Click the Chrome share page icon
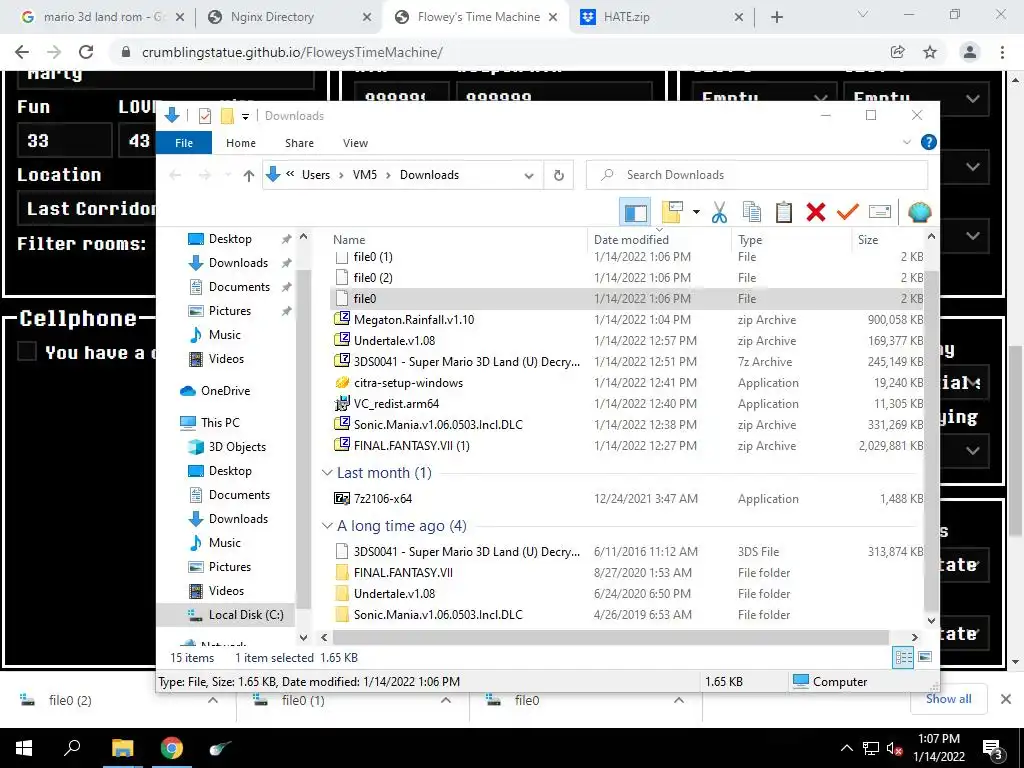The height and width of the screenshot is (768, 1024). pos(897,52)
